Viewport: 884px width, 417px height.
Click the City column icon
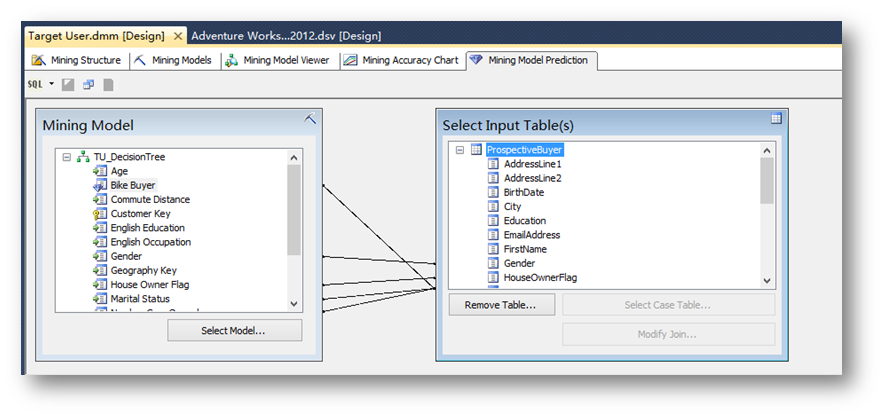point(493,207)
